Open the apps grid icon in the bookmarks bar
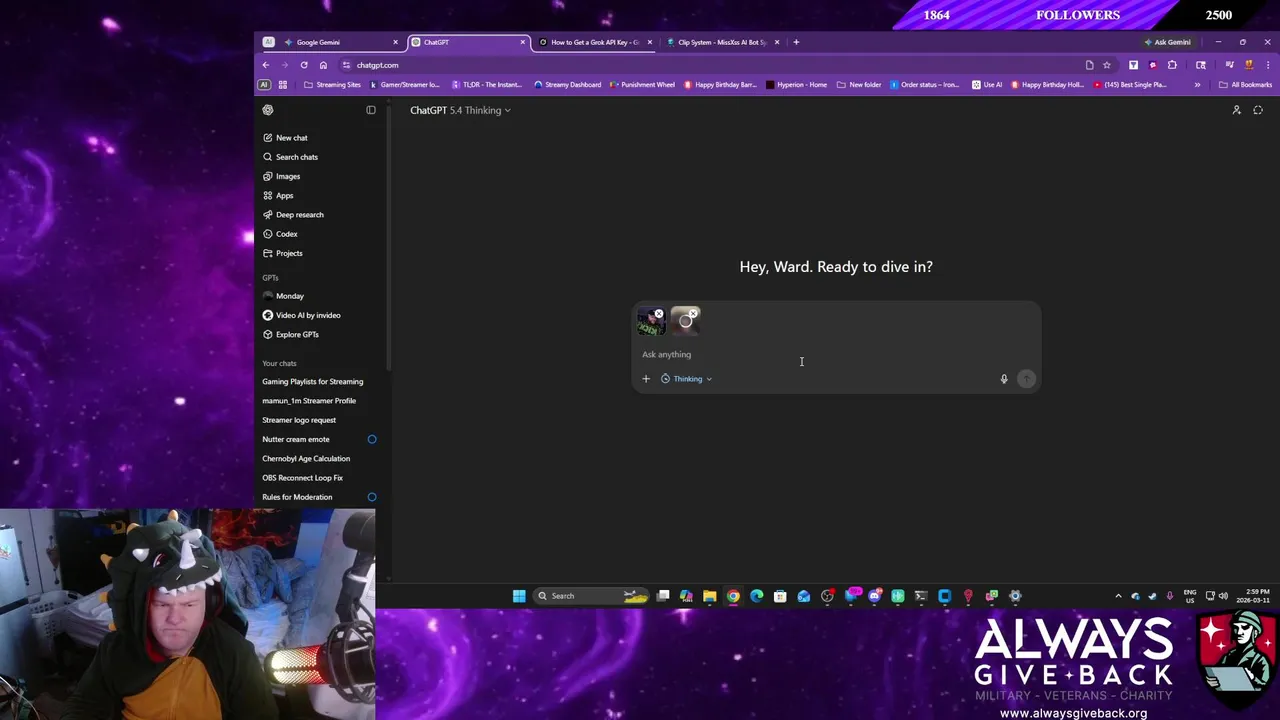The height and width of the screenshot is (720, 1280). pyautogui.click(x=283, y=85)
